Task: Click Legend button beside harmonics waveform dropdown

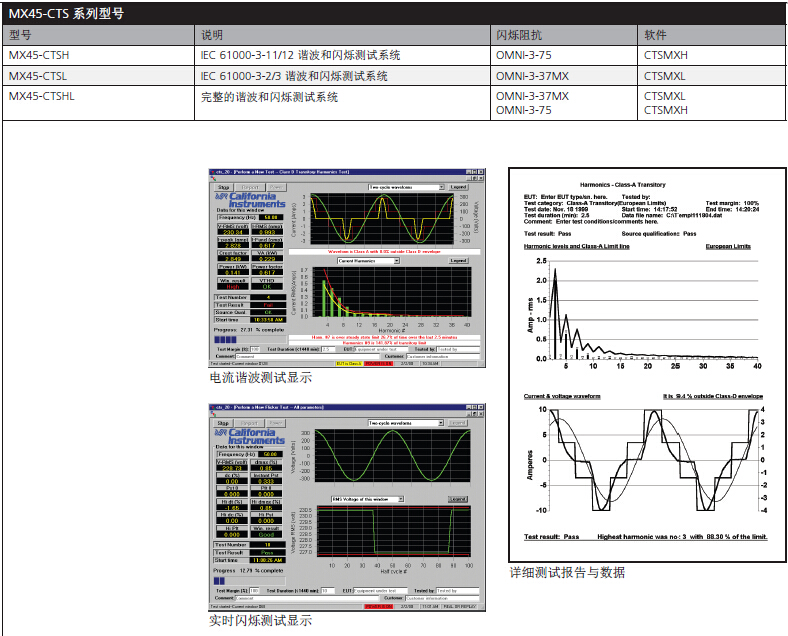Action: point(458,187)
